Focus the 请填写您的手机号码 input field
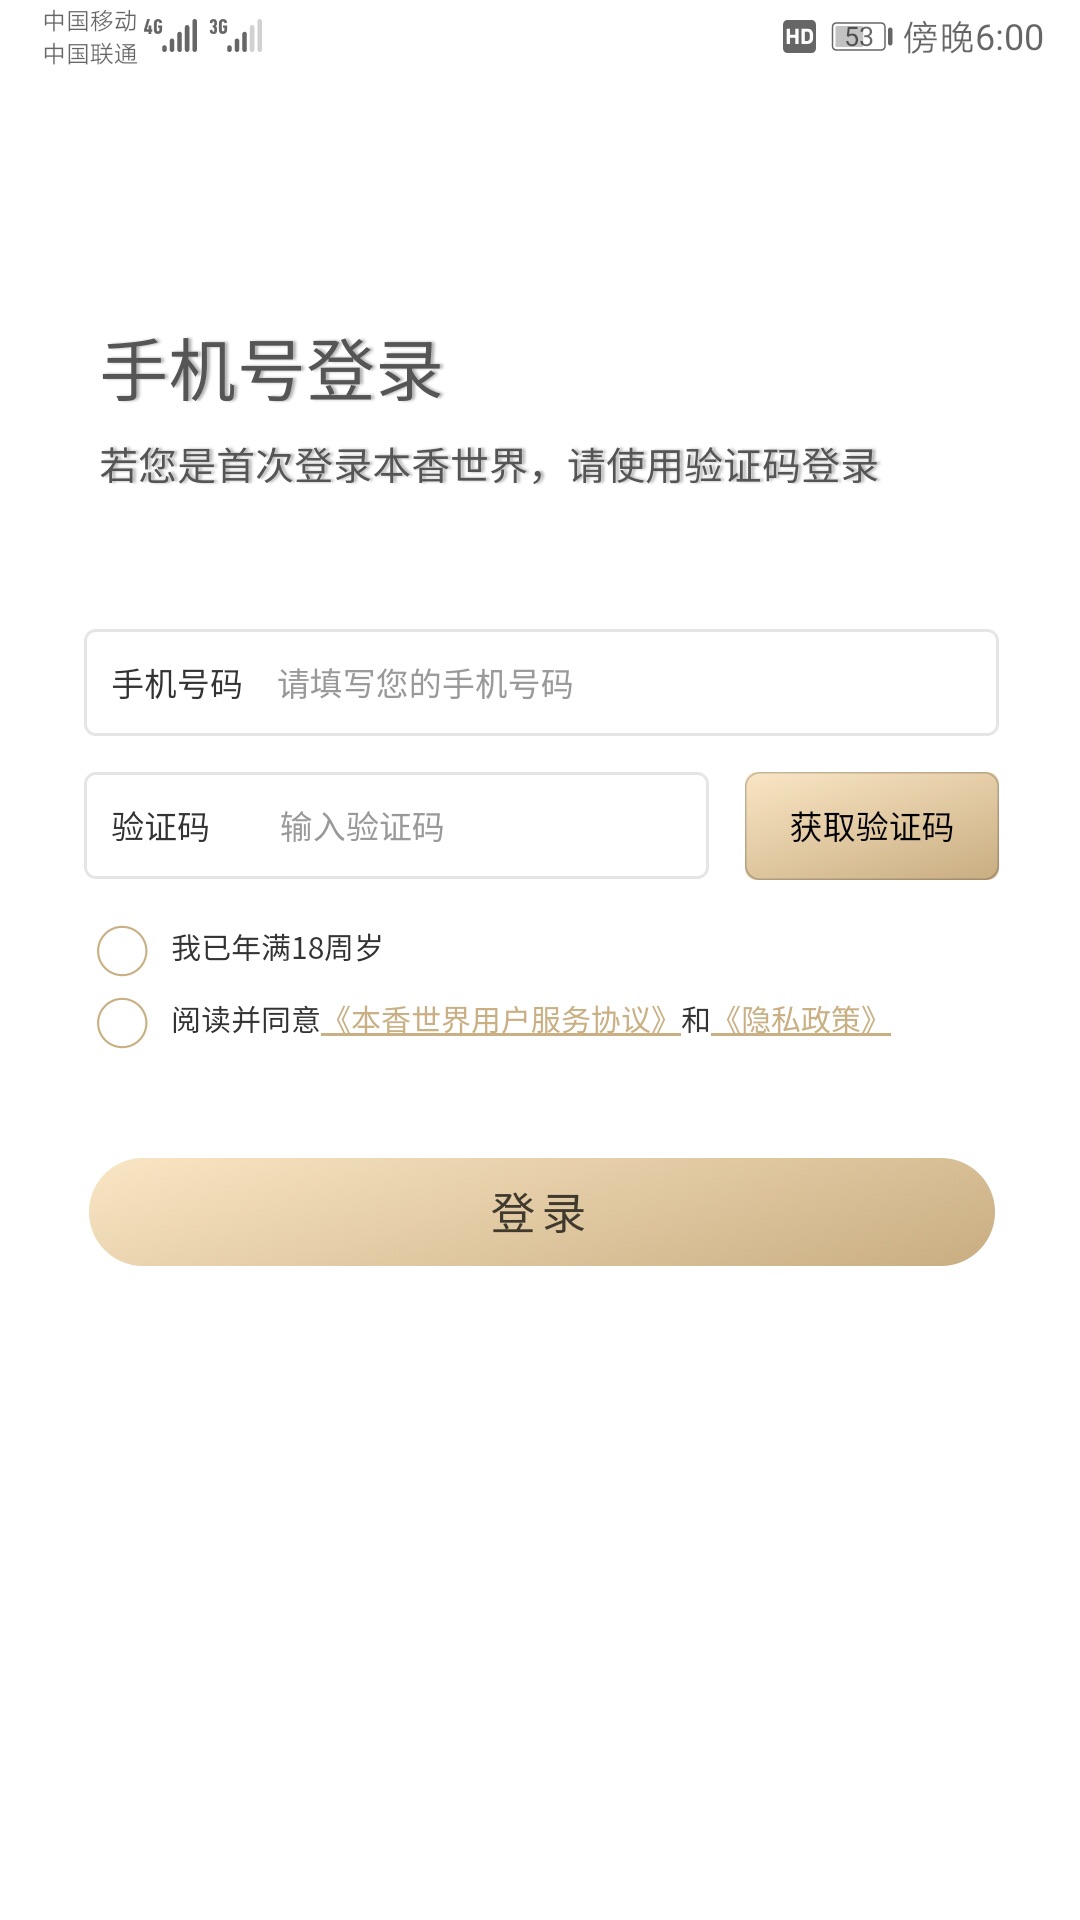Image resolution: width=1080 pixels, height=1920 pixels. pos(620,684)
